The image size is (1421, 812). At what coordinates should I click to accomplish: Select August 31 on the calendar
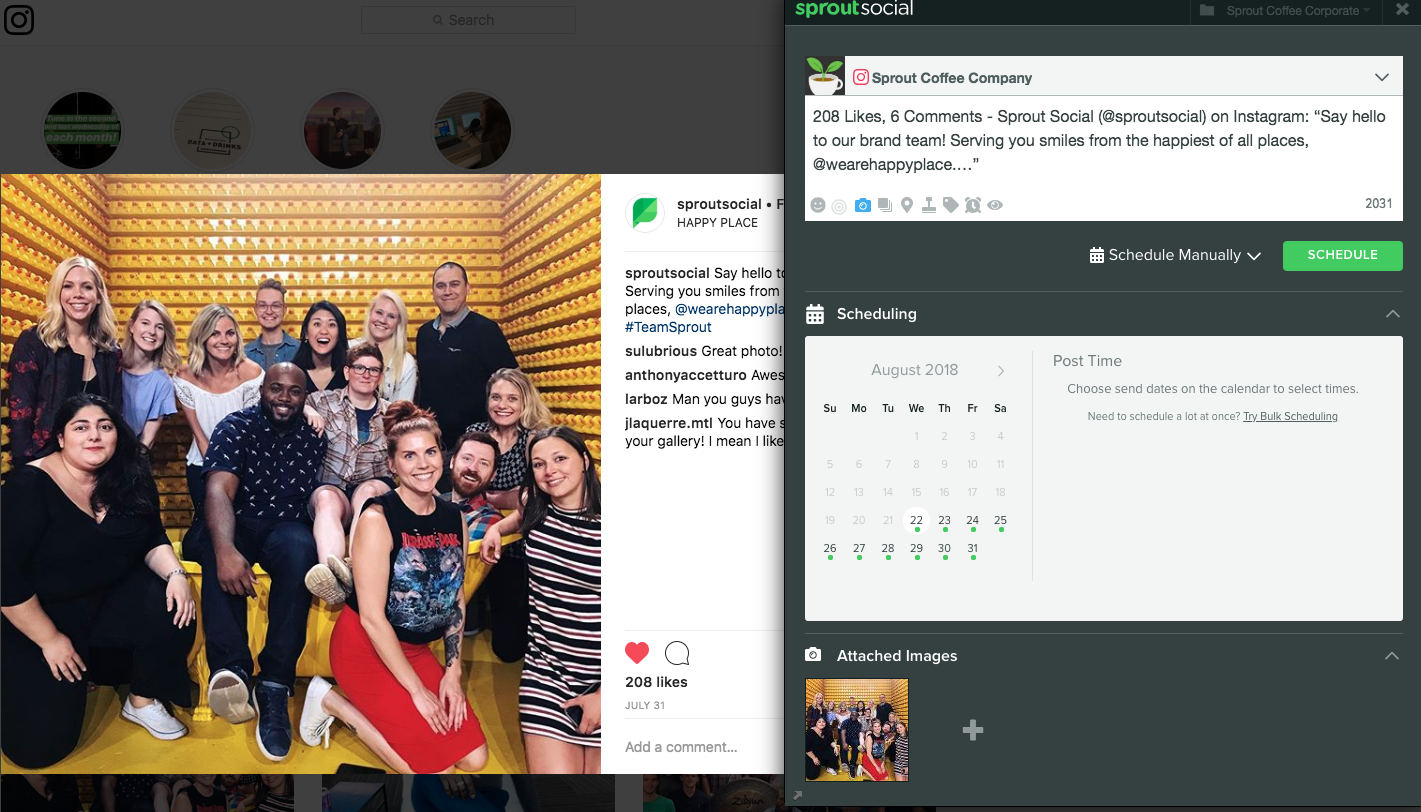pos(972,549)
